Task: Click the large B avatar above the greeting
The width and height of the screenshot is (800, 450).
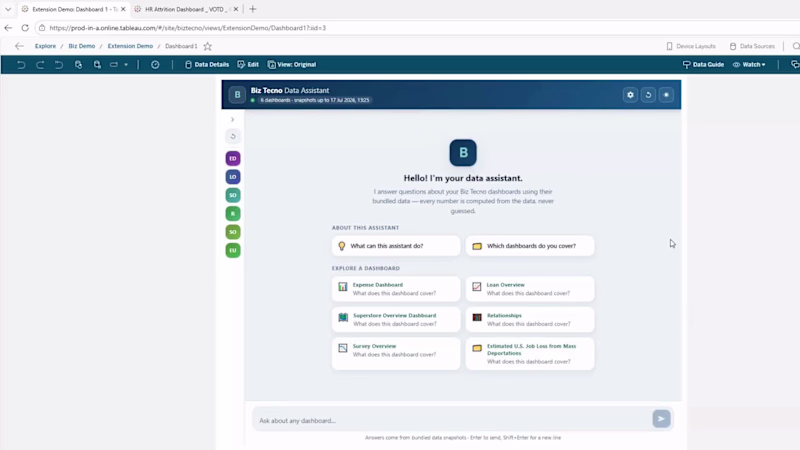Action: pyautogui.click(x=463, y=153)
